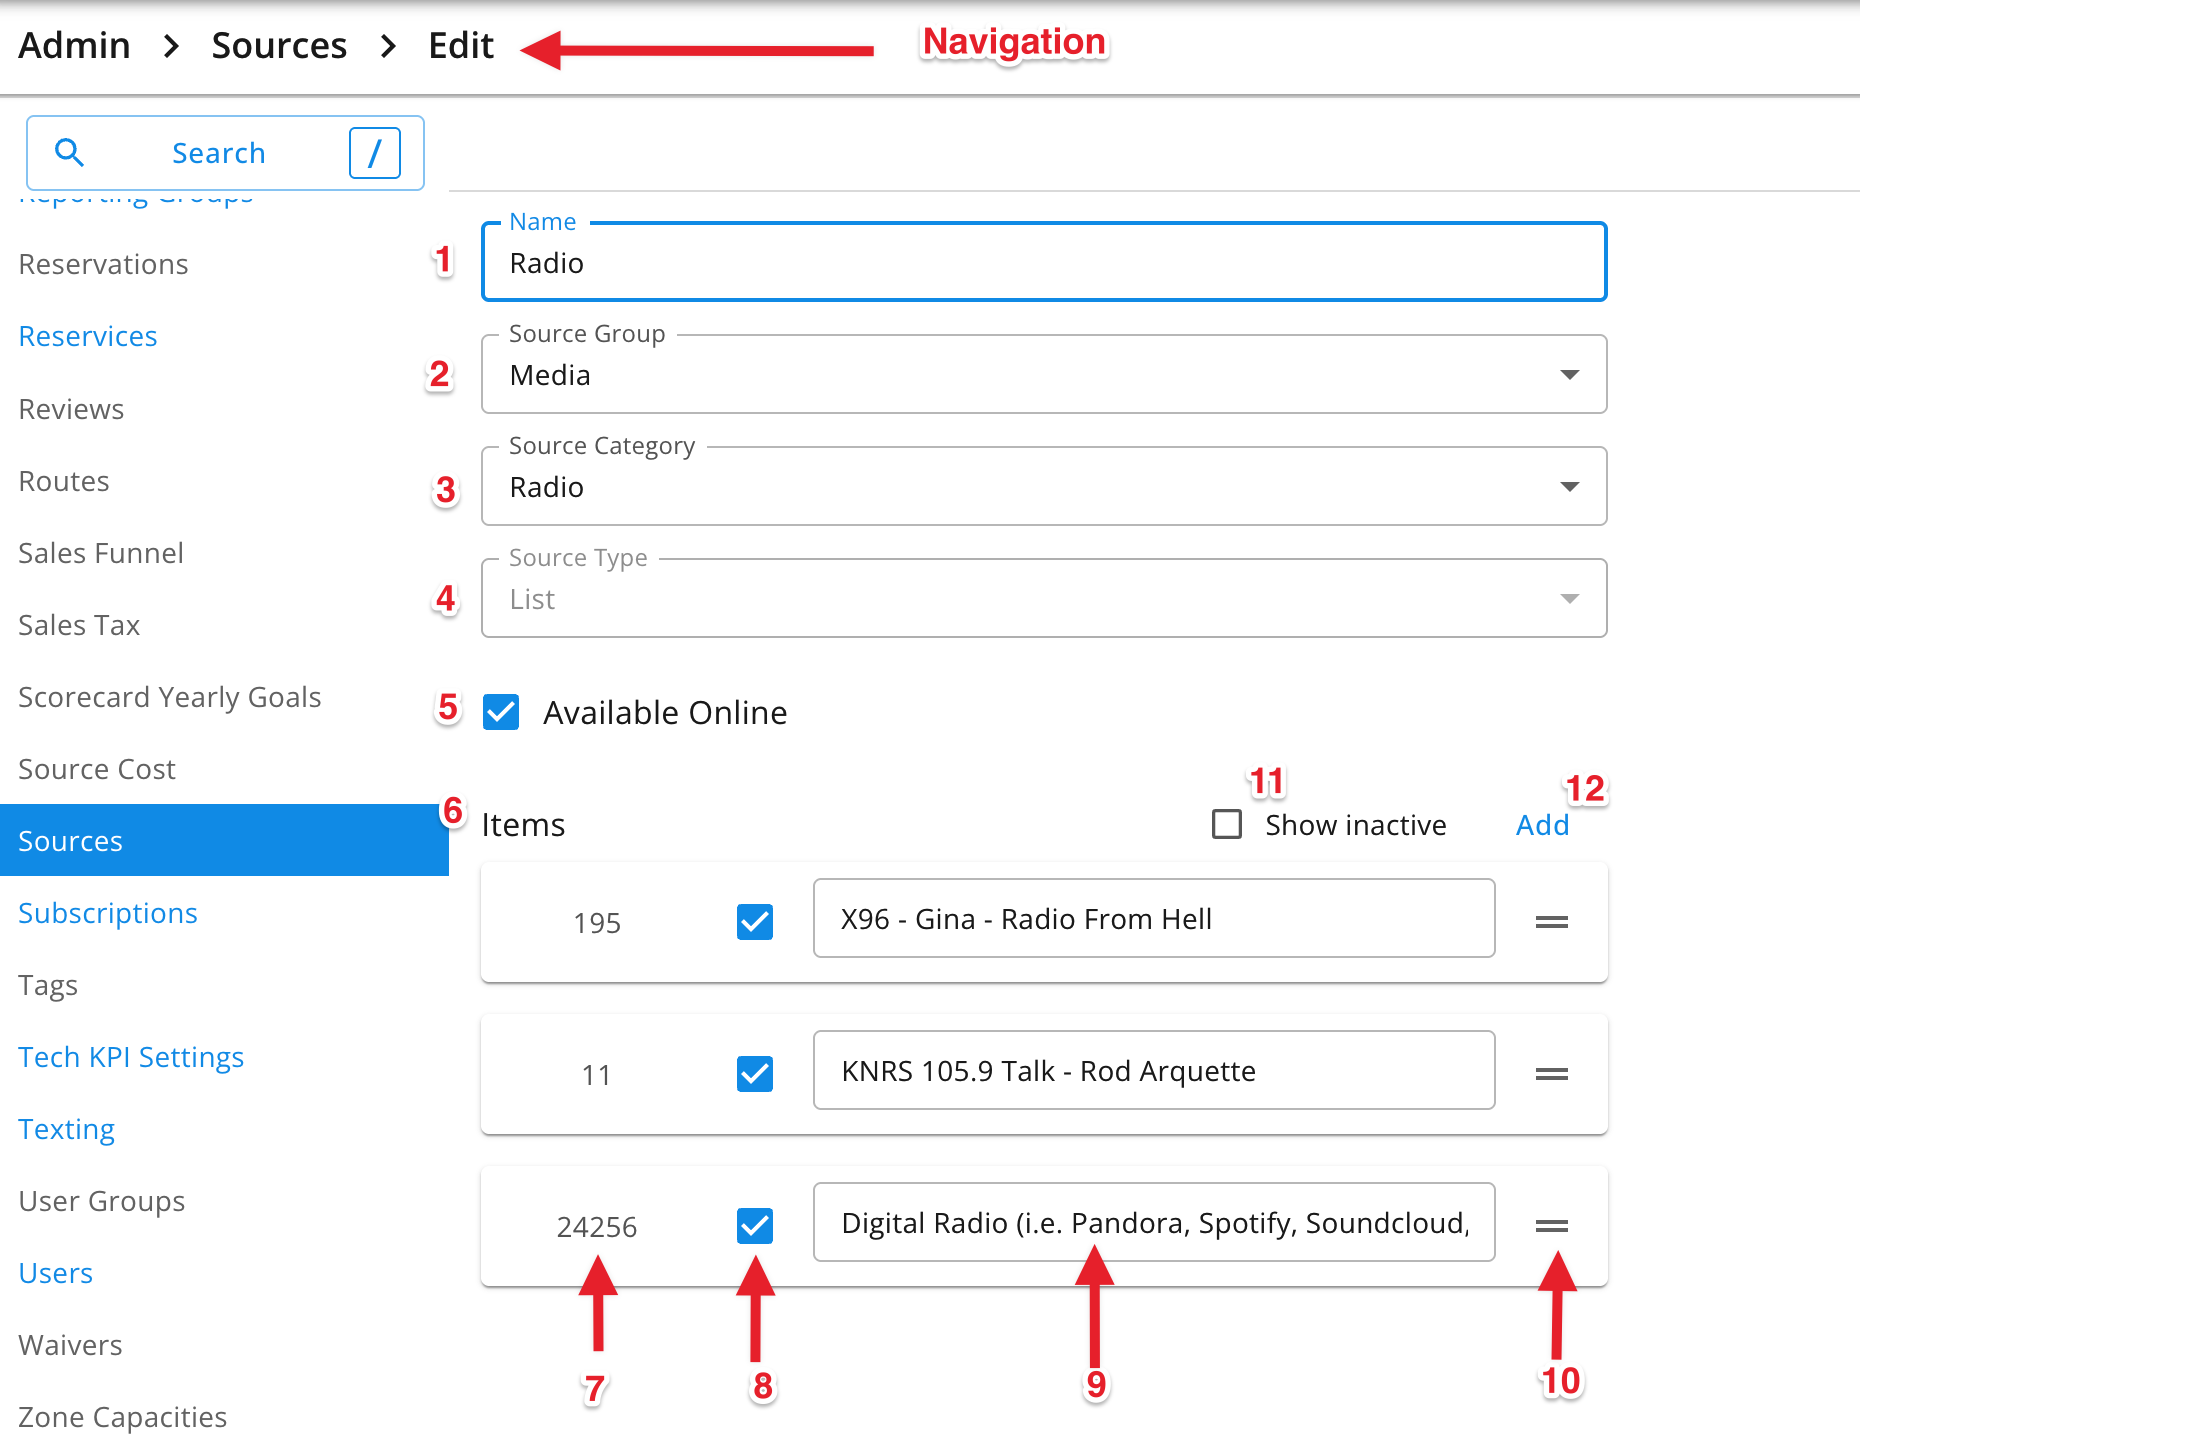
Task: Open Sales Tax admin page
Action: tap(79, 625)
